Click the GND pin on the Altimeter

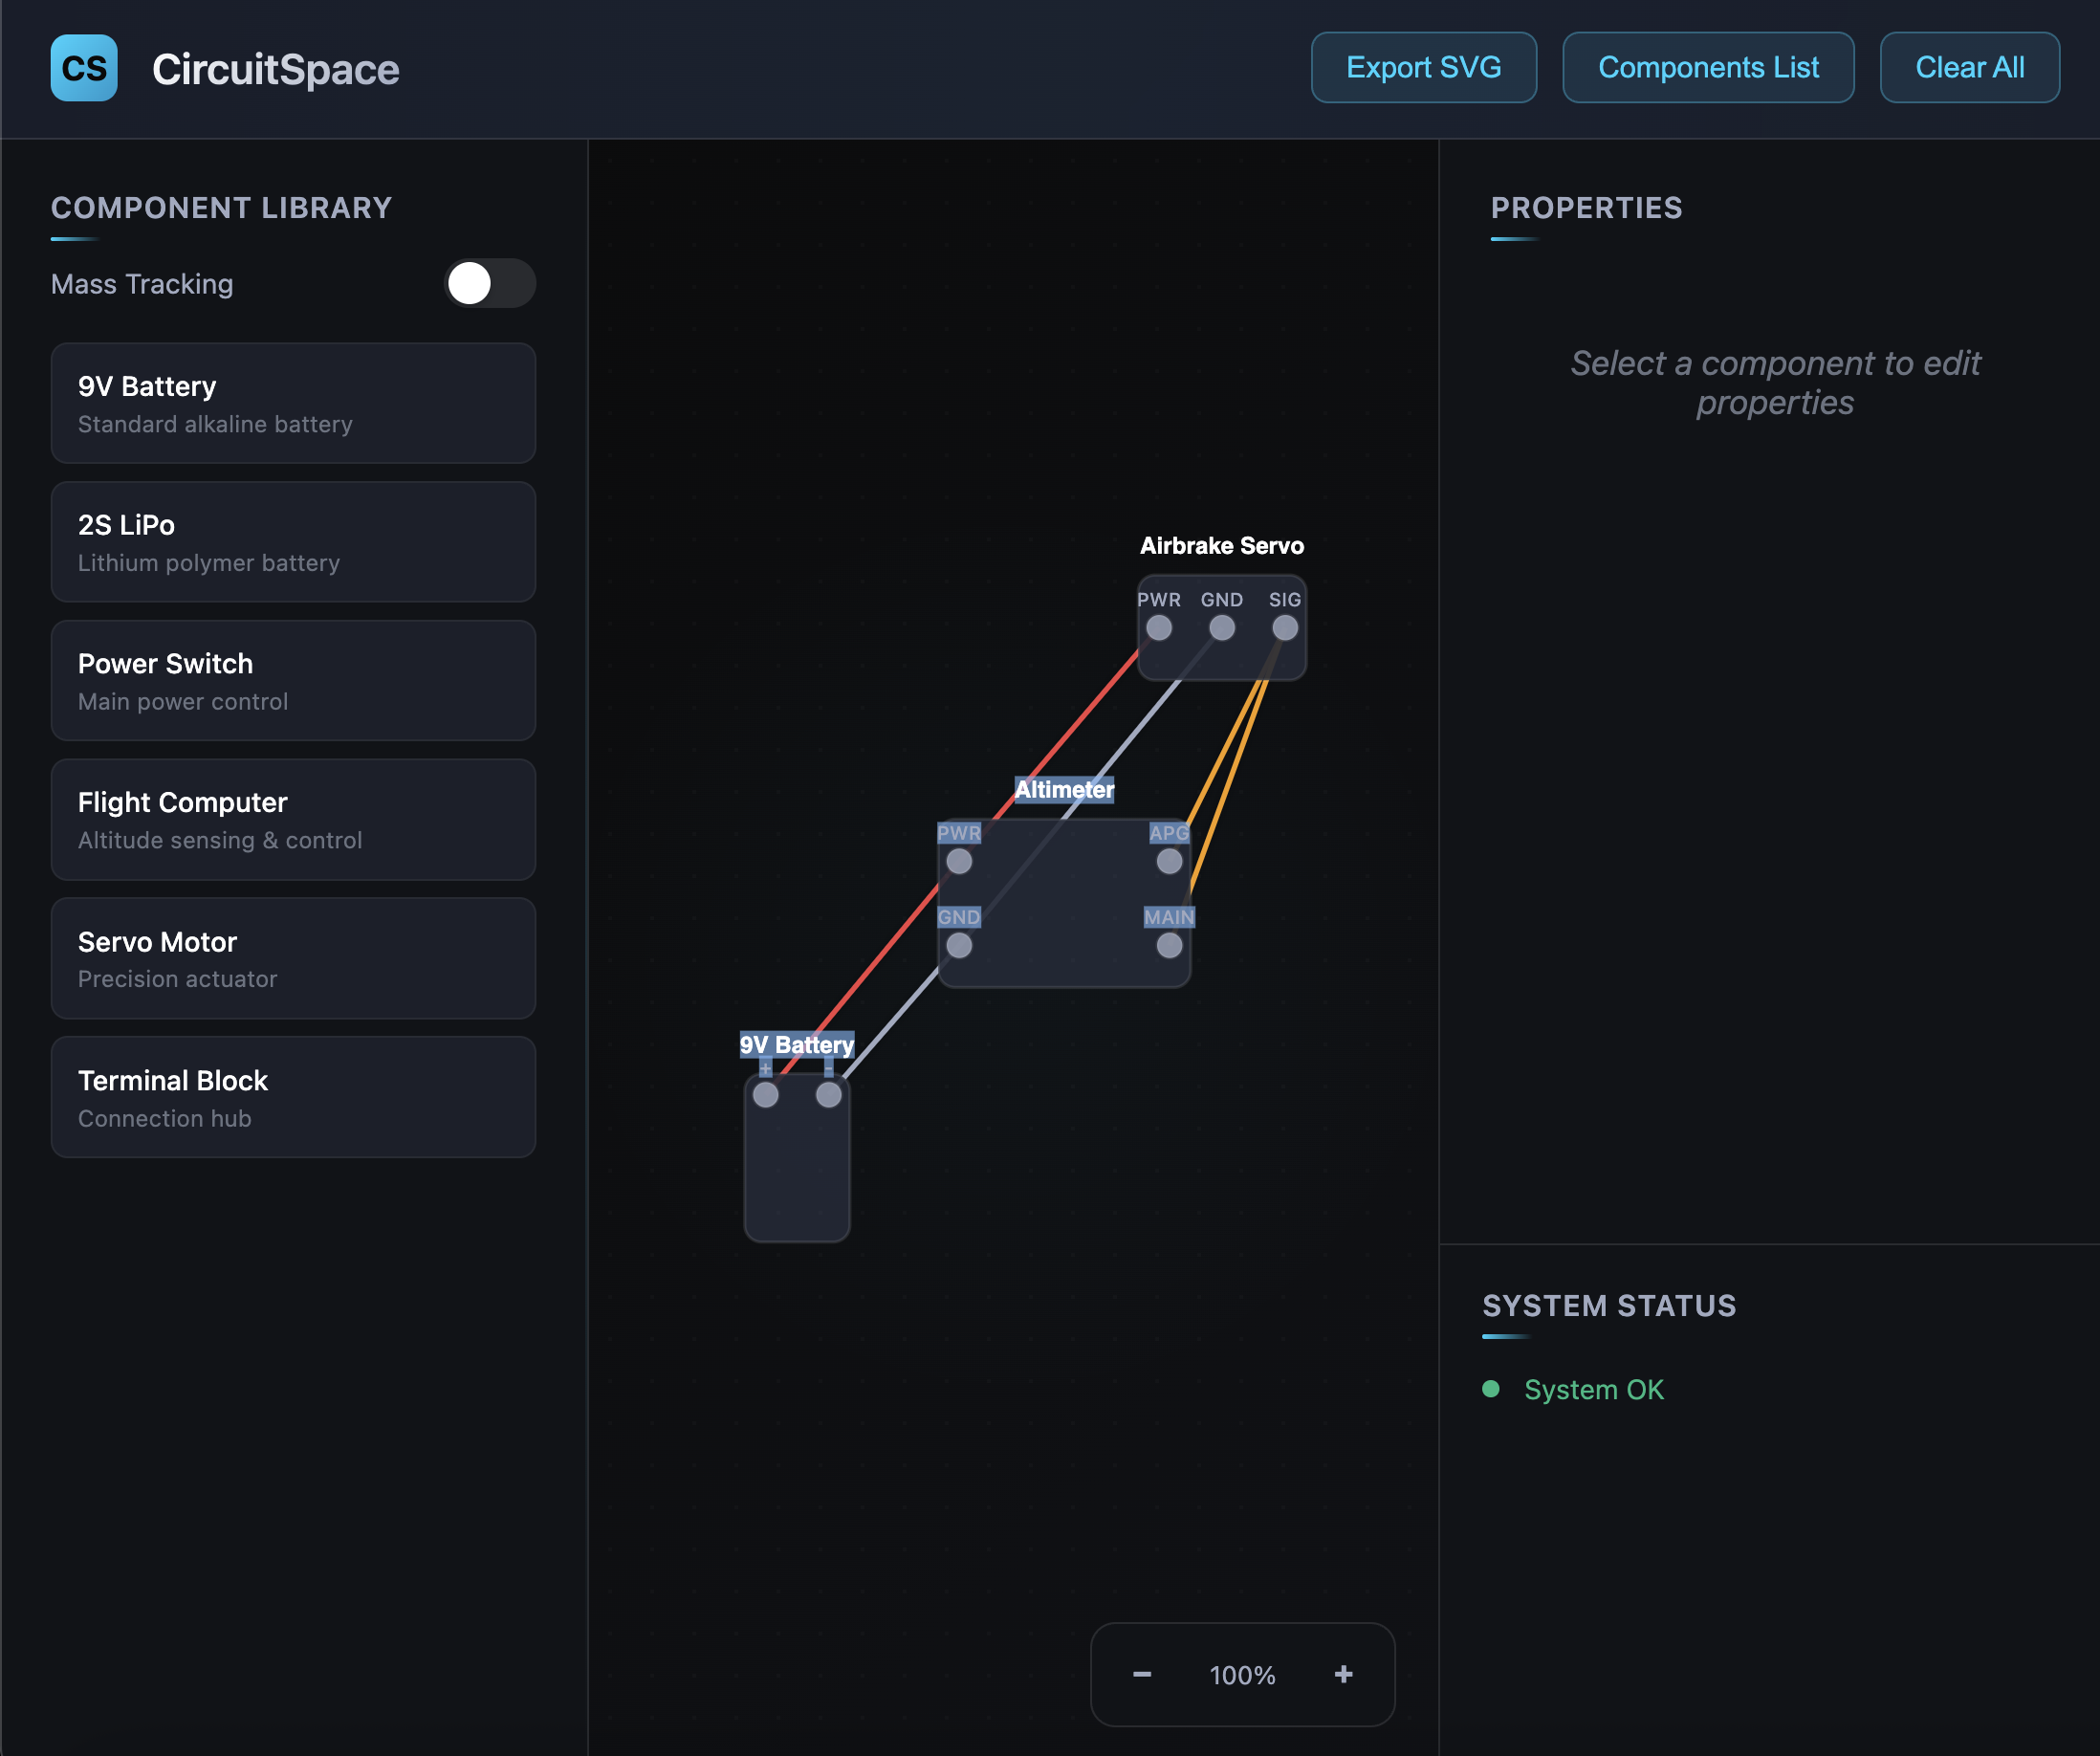coord(960,945)
